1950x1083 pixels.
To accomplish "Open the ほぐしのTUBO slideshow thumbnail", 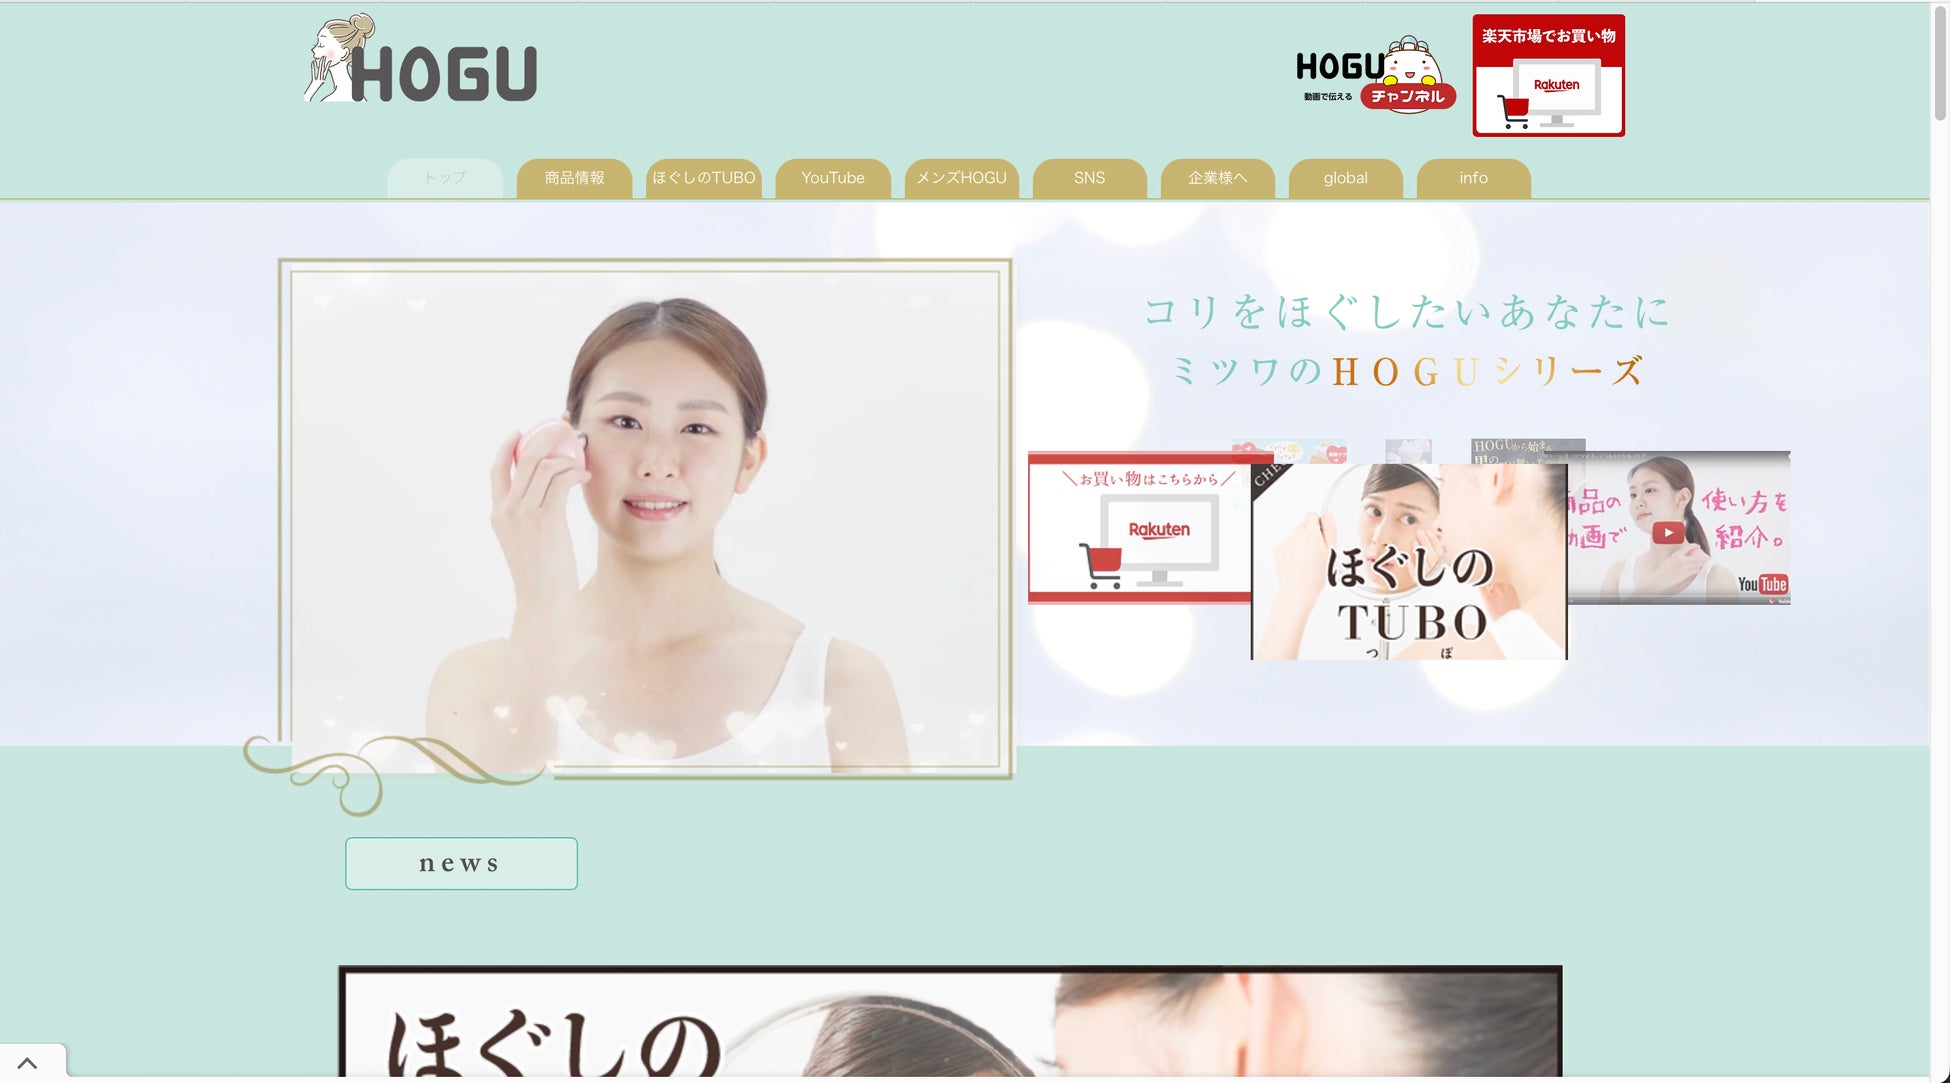I will click(1408, 561).
